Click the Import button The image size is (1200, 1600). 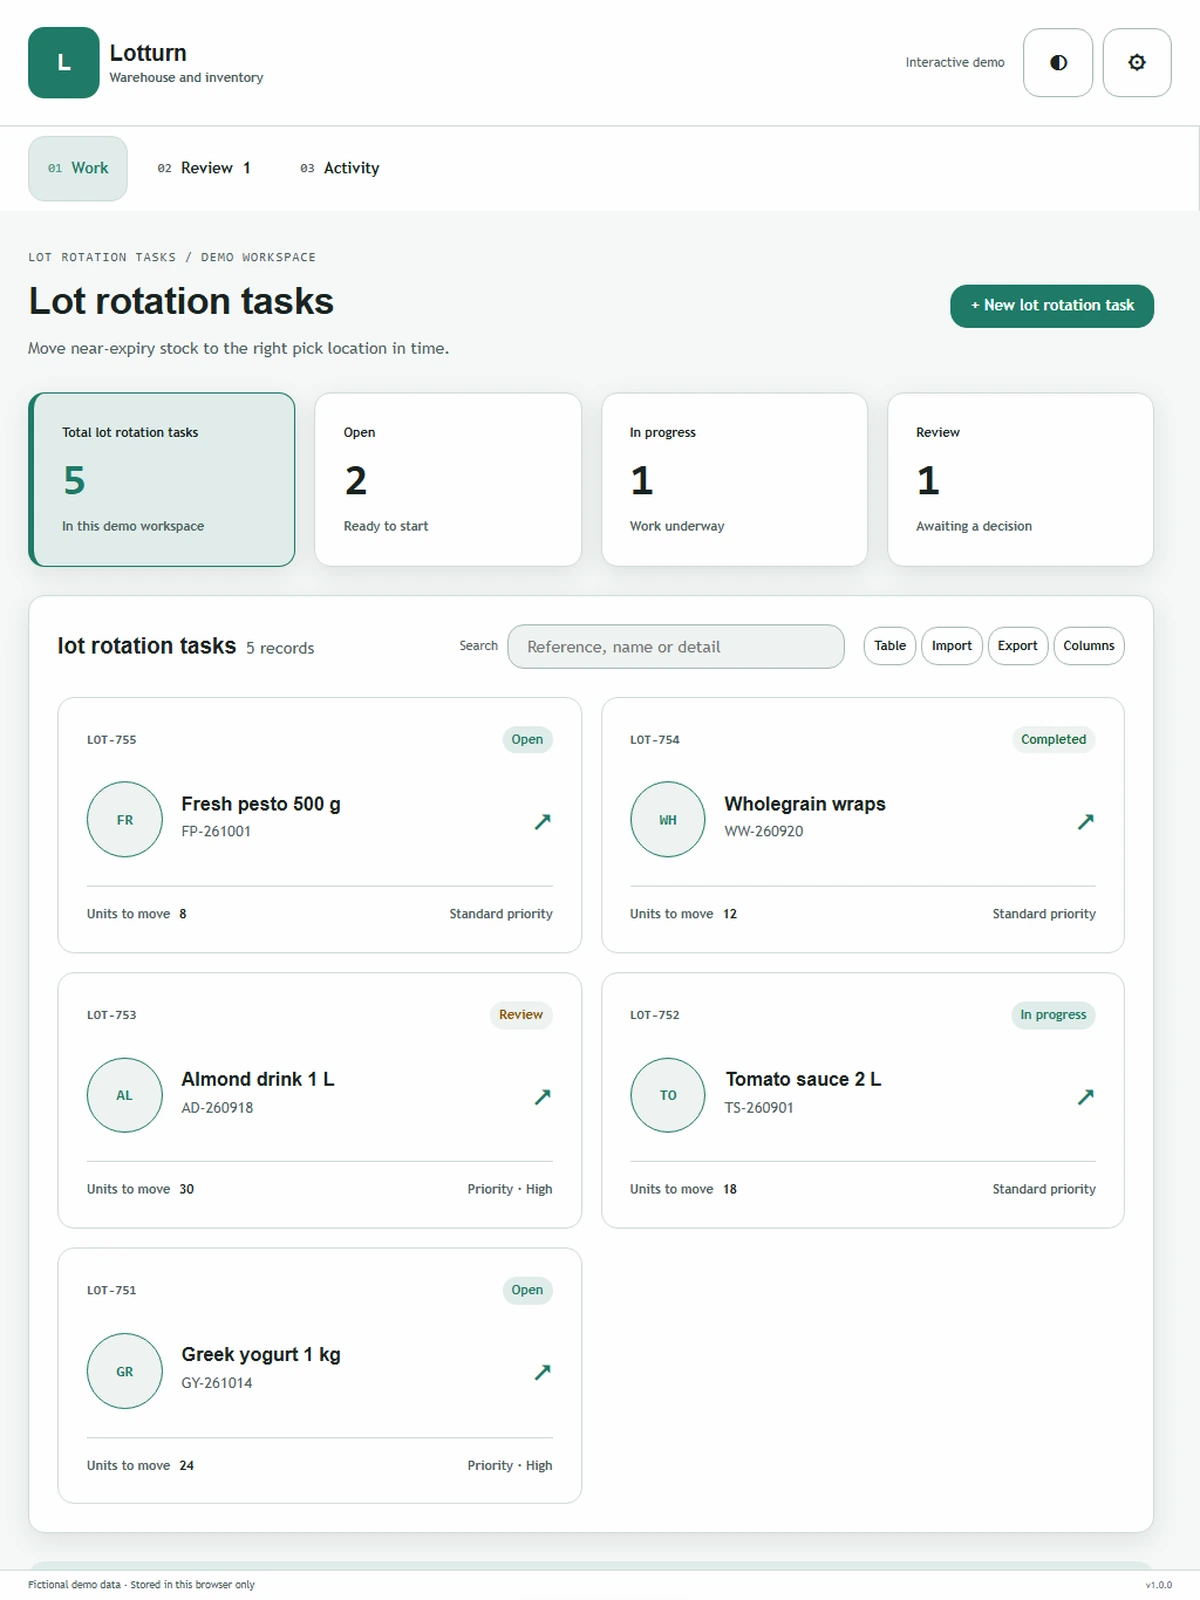952,646
